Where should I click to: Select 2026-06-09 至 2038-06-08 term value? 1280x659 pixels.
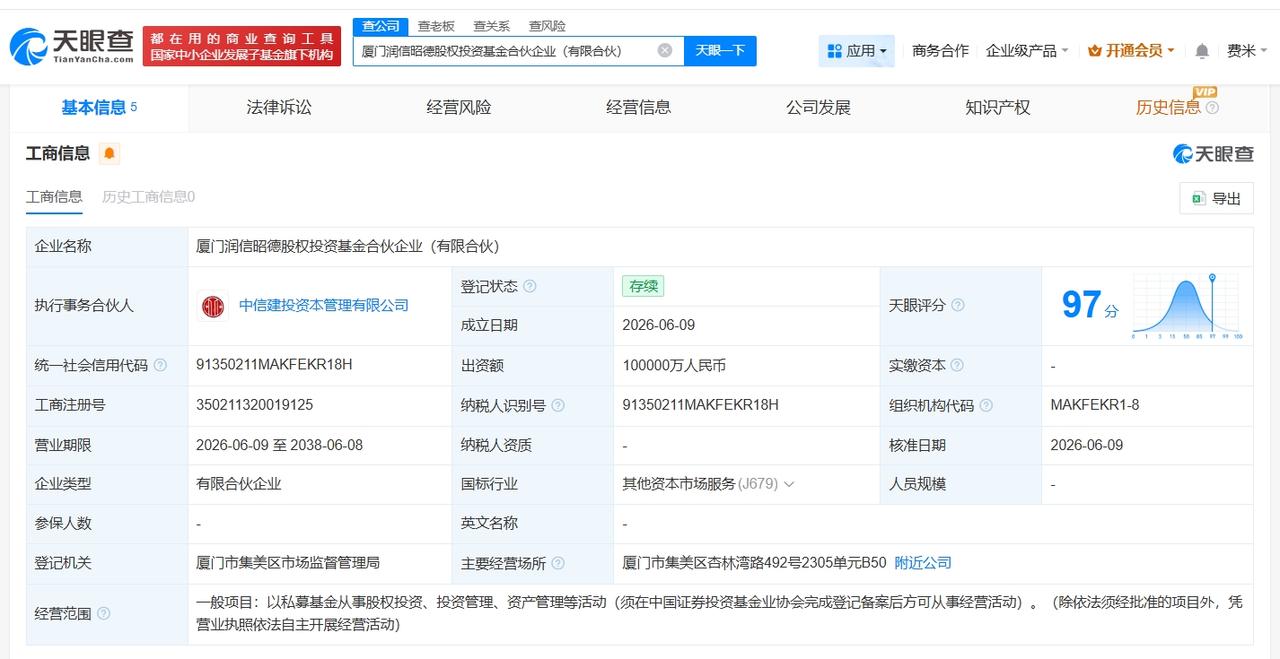(279, 445)
